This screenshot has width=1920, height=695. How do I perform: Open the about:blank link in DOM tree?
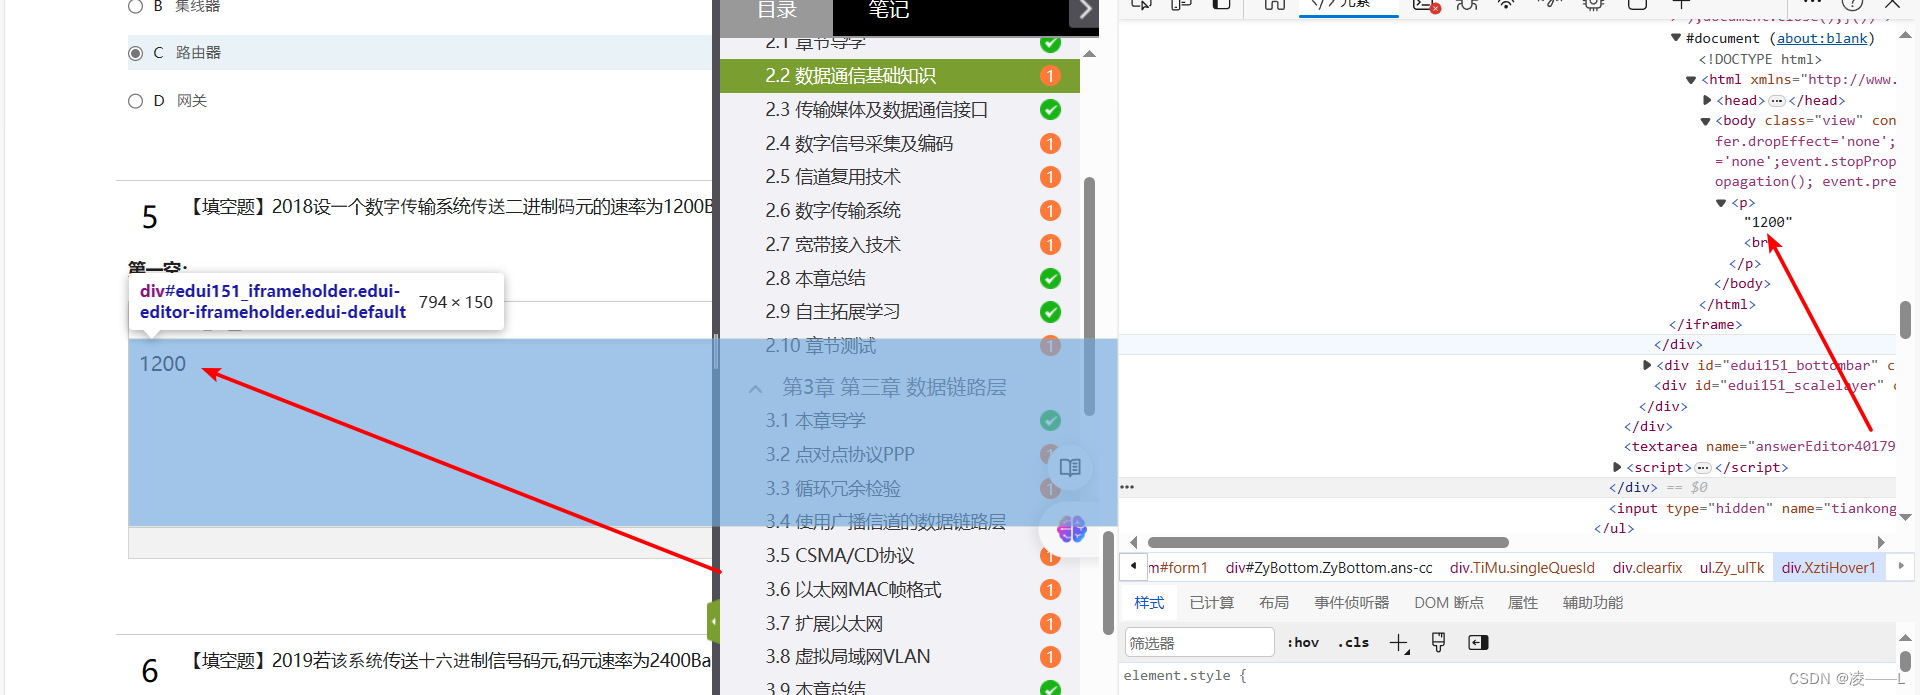1822,38
